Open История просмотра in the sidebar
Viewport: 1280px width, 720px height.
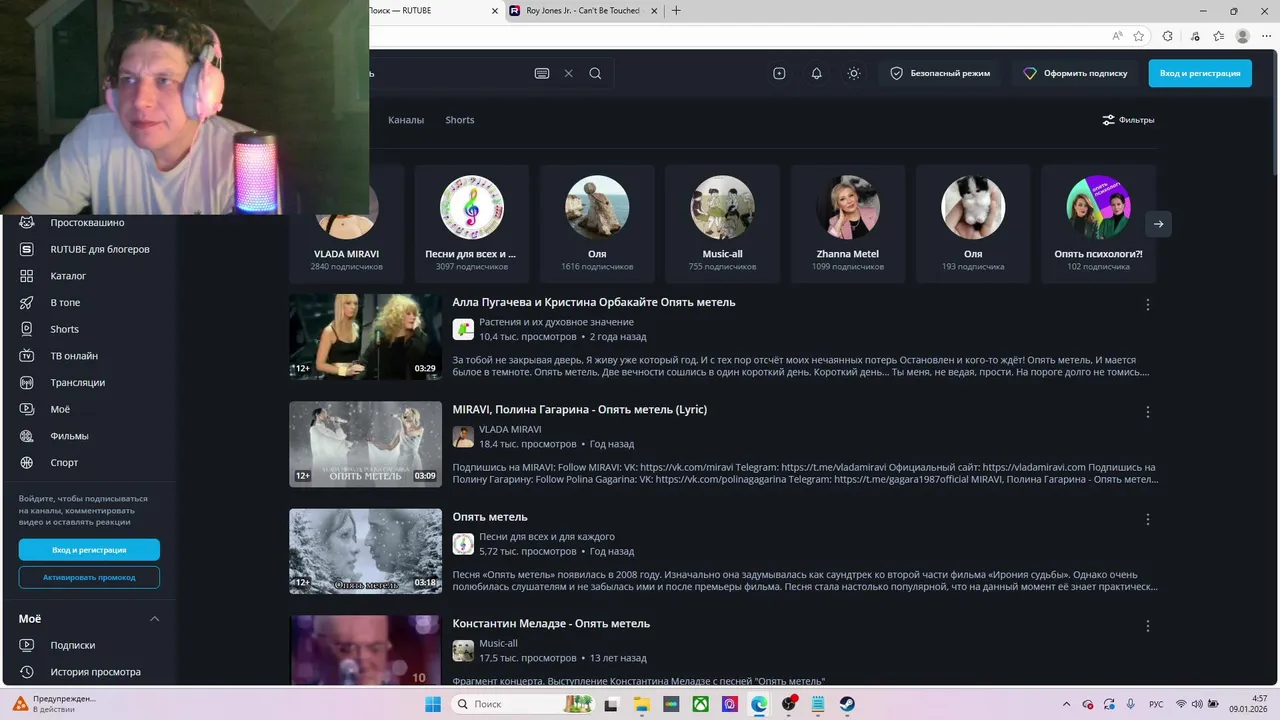click(x=95, y=672)
